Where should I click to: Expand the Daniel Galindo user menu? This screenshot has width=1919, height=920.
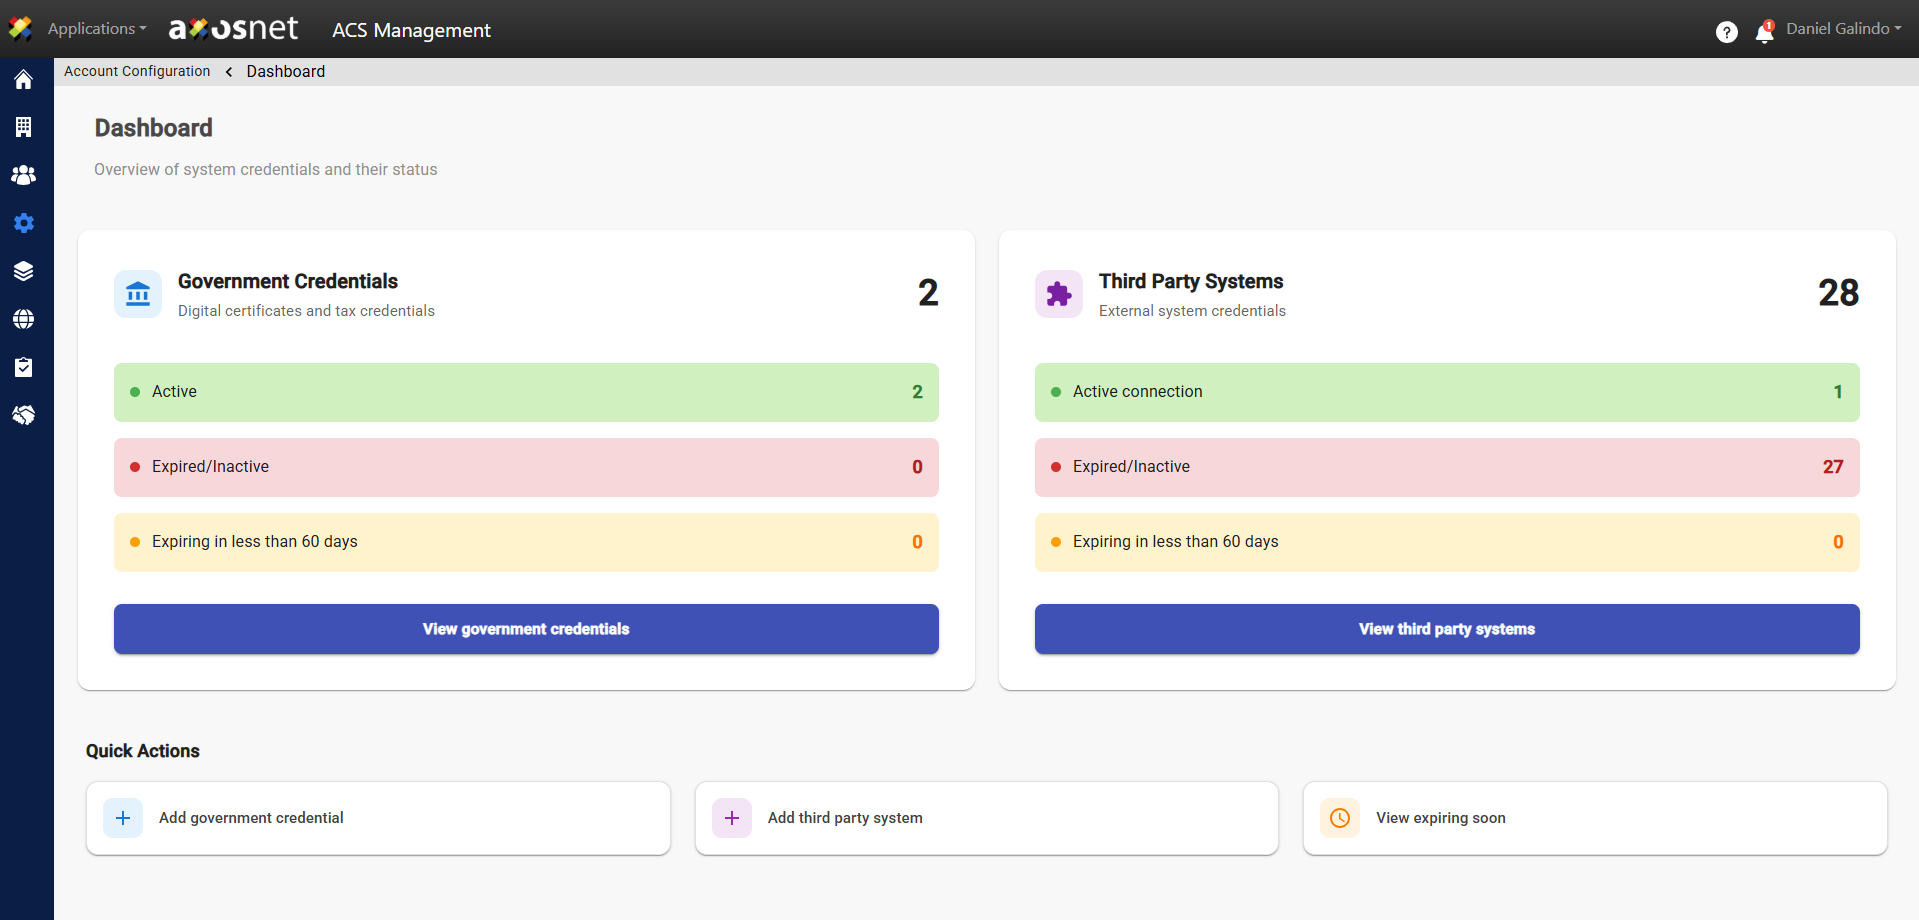pyautogui.click(x=1843, y=29)
